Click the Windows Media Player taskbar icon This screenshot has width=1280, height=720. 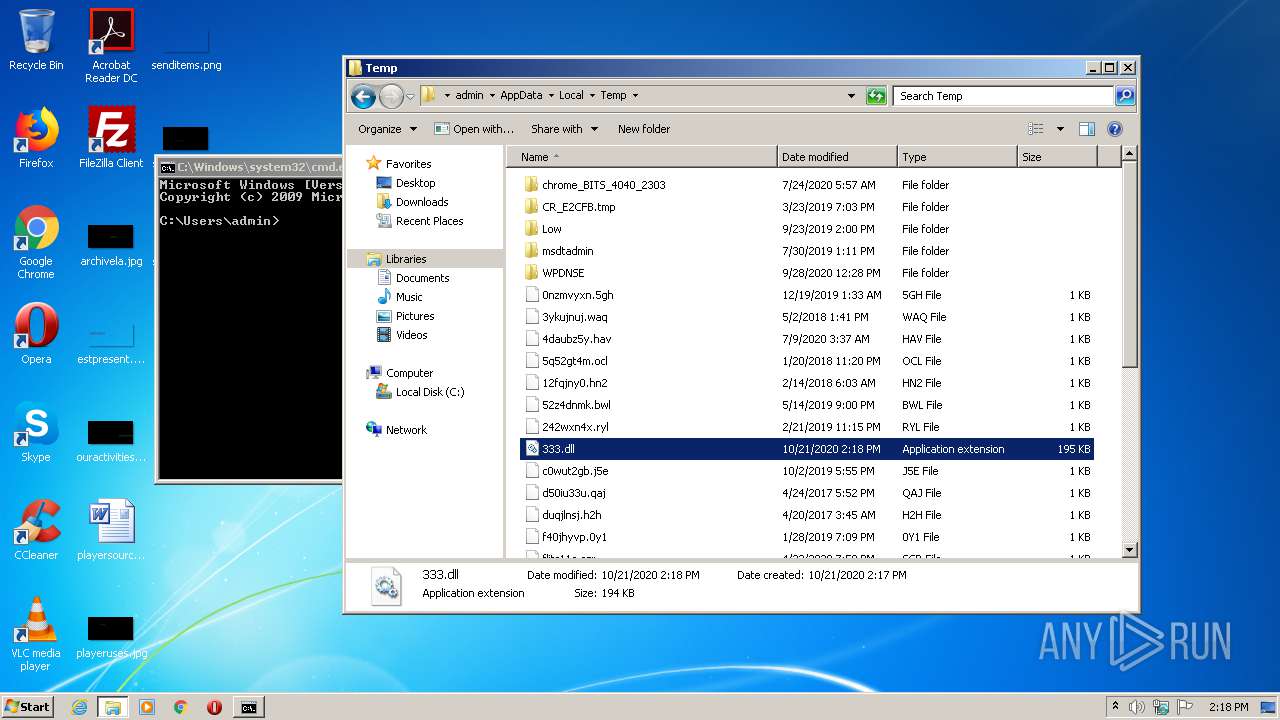click(x=147, y=707)
